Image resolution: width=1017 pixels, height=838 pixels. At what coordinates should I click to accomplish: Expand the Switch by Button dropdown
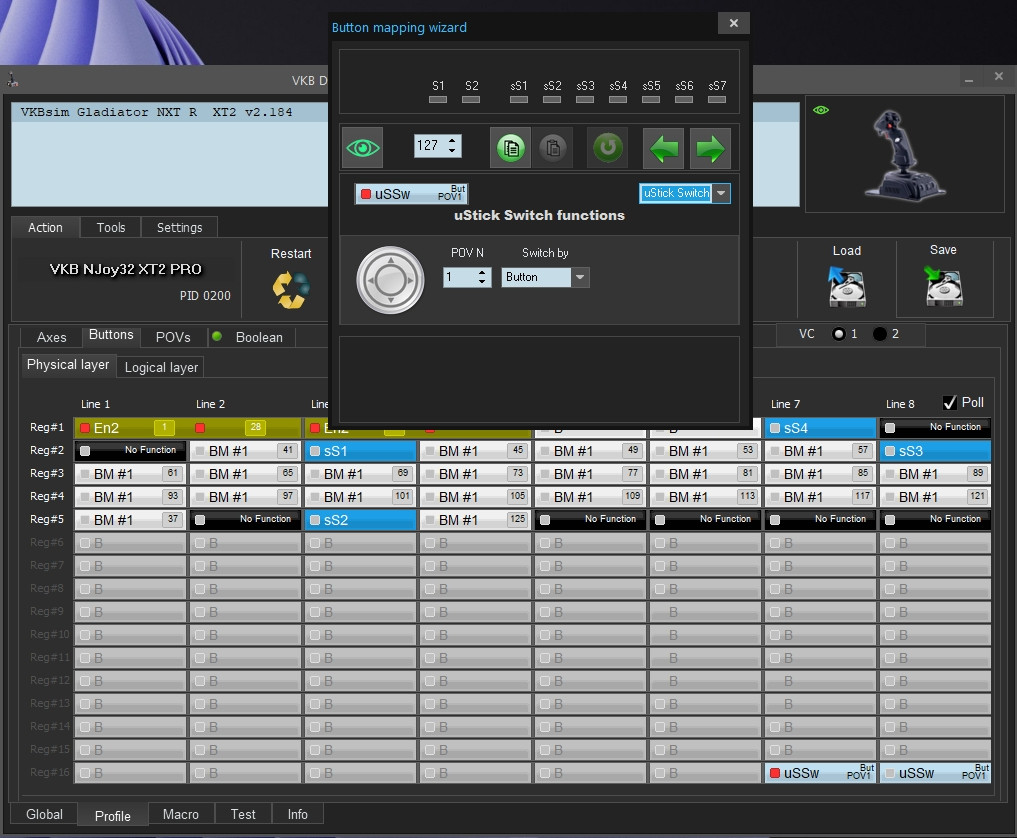tap(579, 277)
